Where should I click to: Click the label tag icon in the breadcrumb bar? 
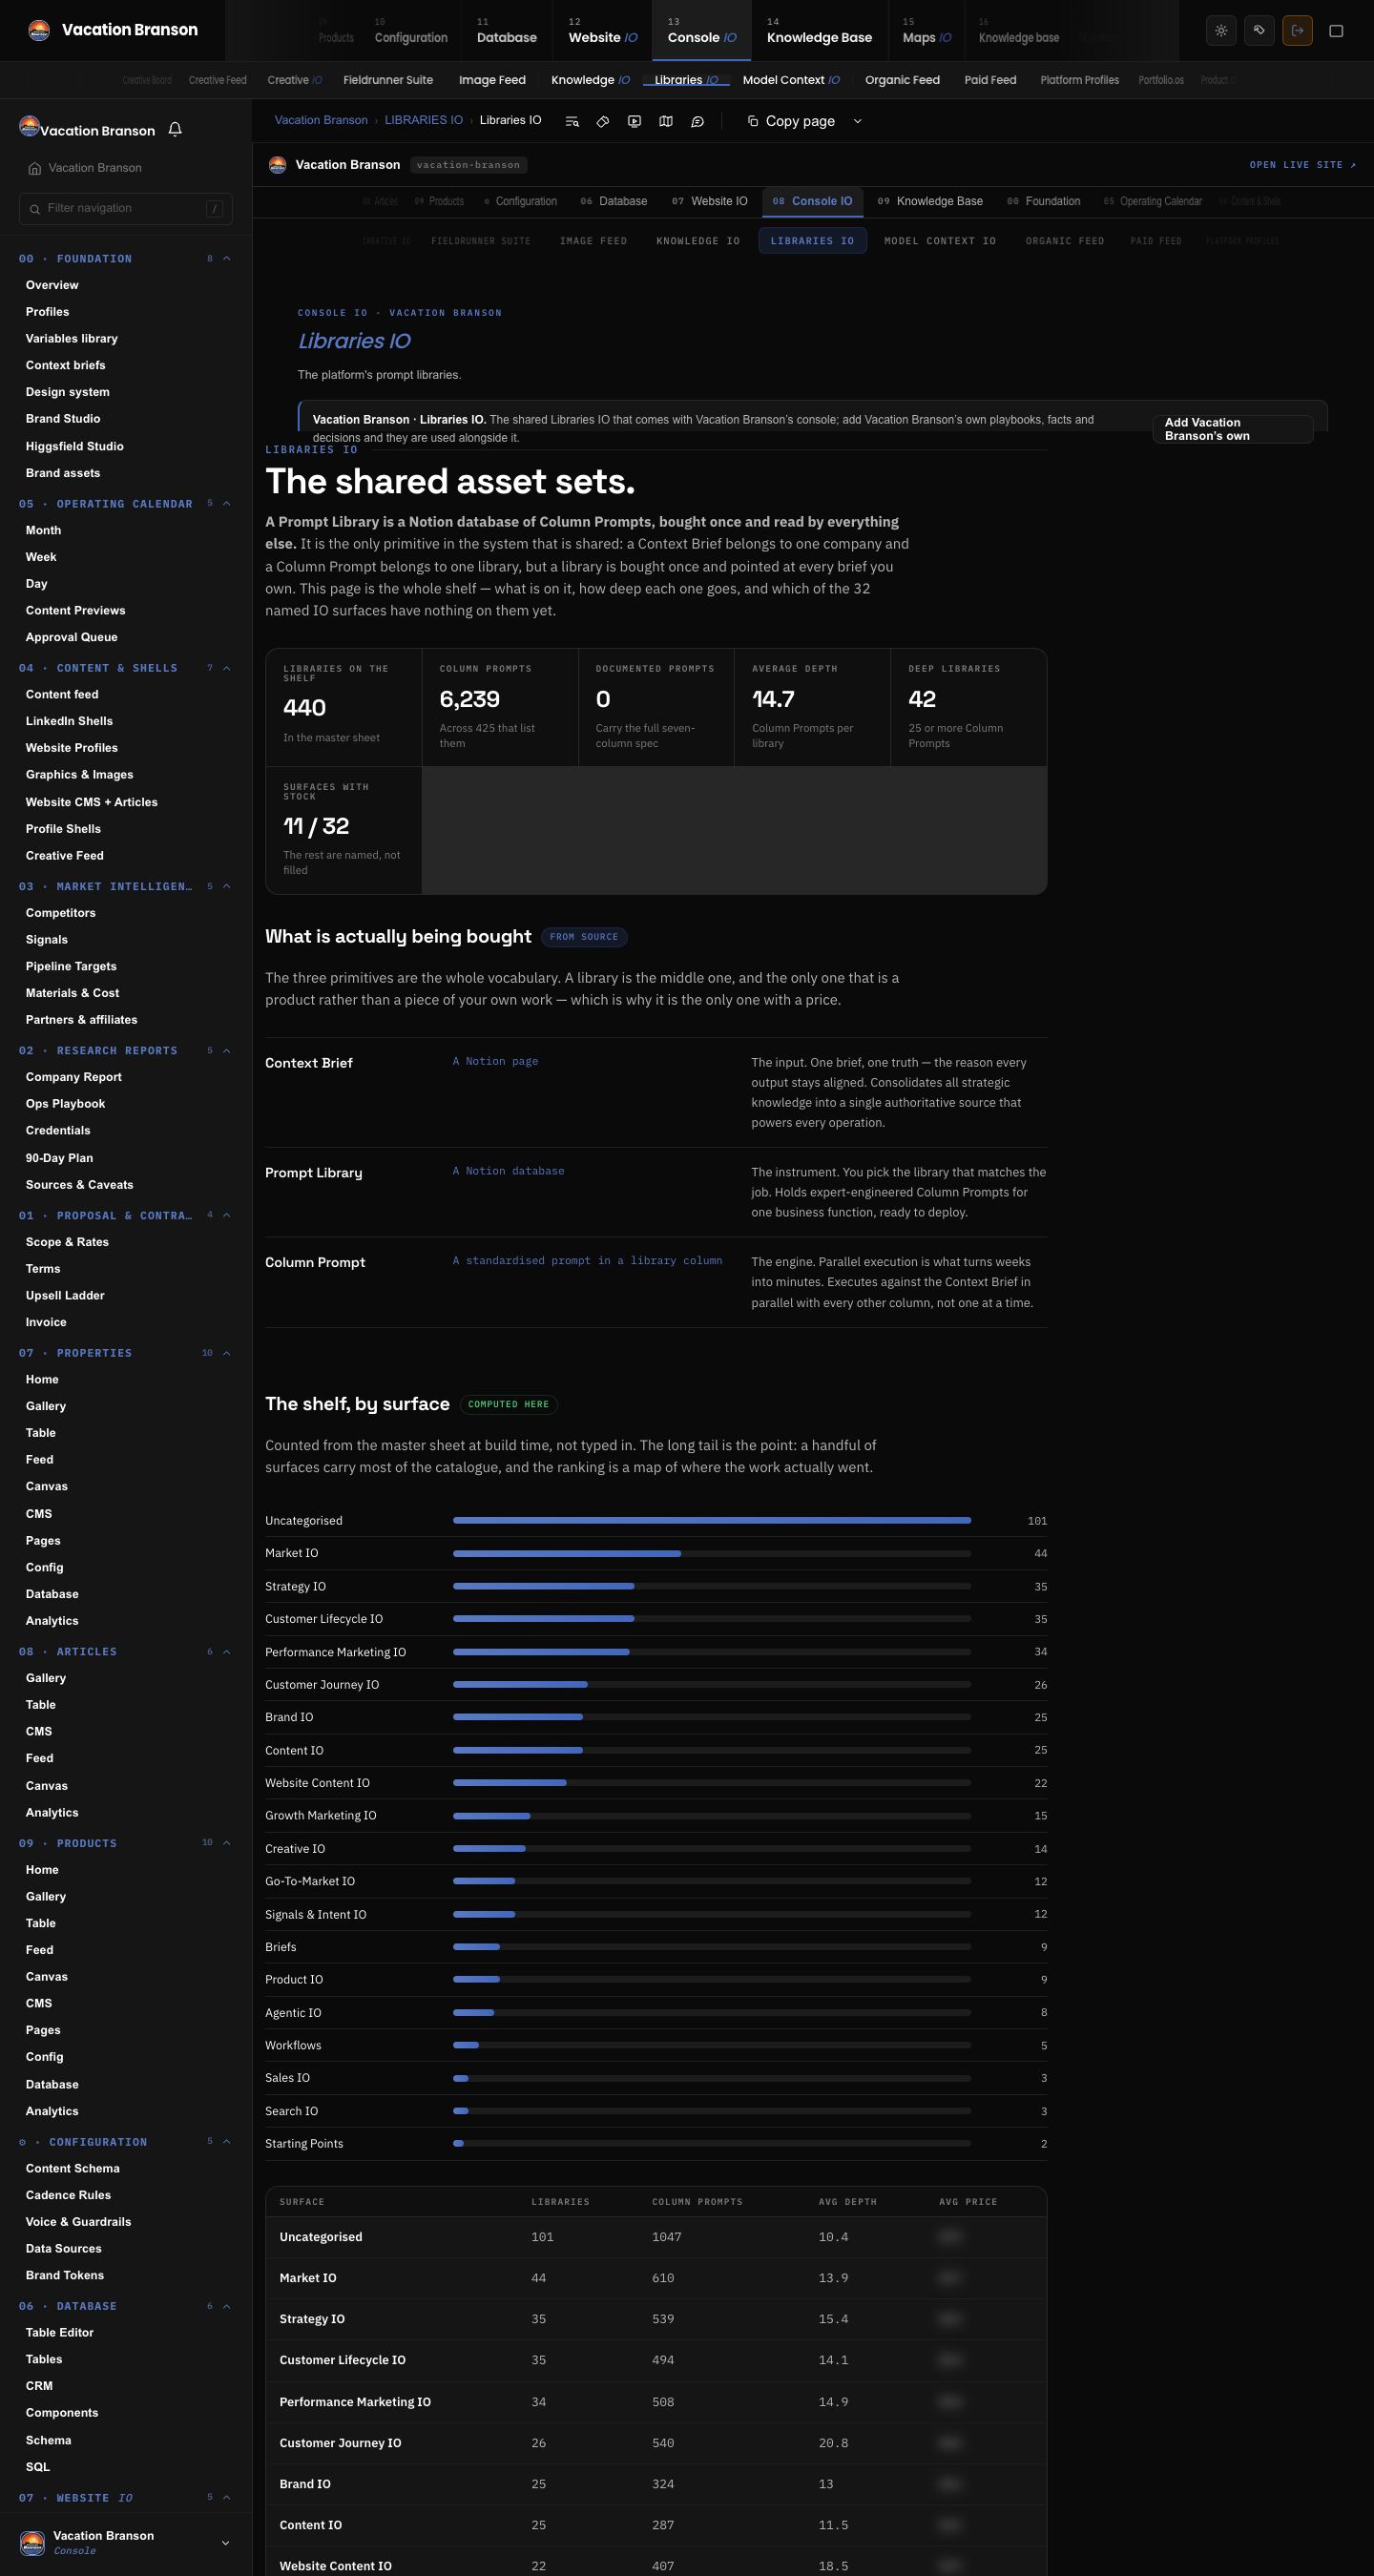[603, 121]
